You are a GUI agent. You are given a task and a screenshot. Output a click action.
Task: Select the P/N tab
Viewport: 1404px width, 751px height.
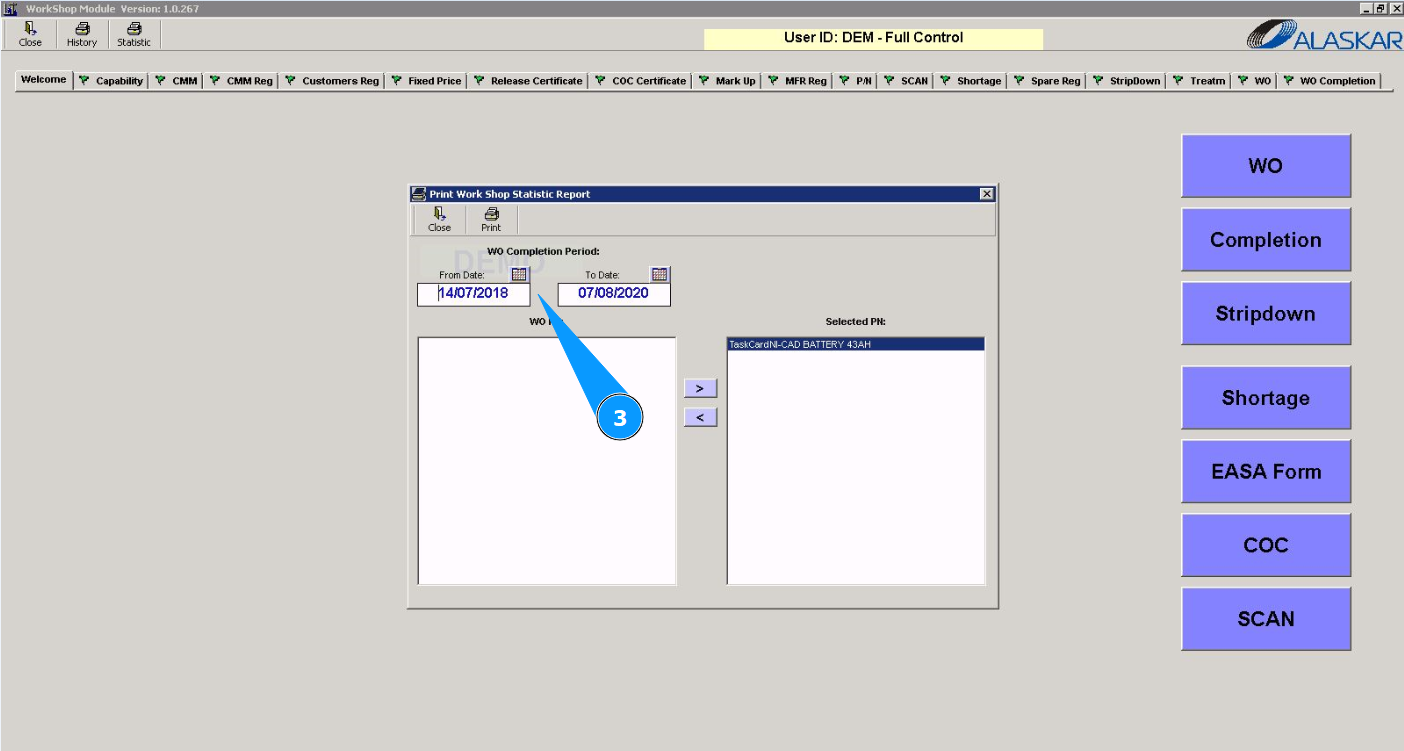point(856,81)
